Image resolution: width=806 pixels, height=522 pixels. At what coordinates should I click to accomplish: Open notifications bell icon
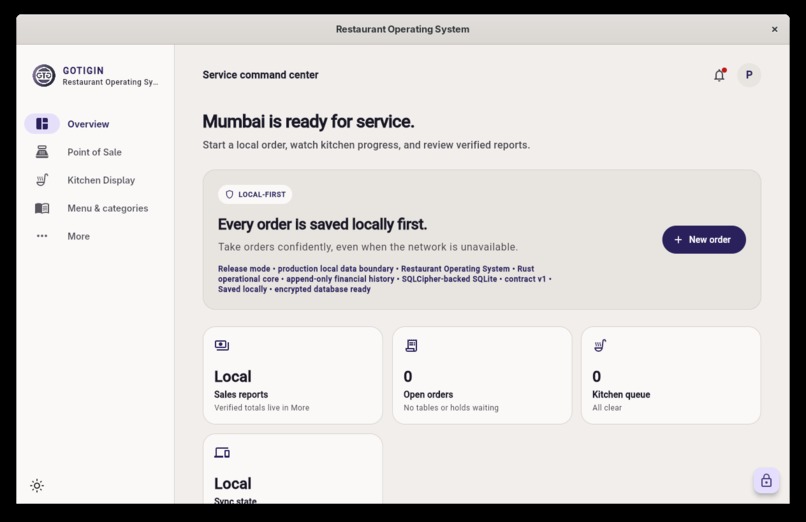pos(719,75)
